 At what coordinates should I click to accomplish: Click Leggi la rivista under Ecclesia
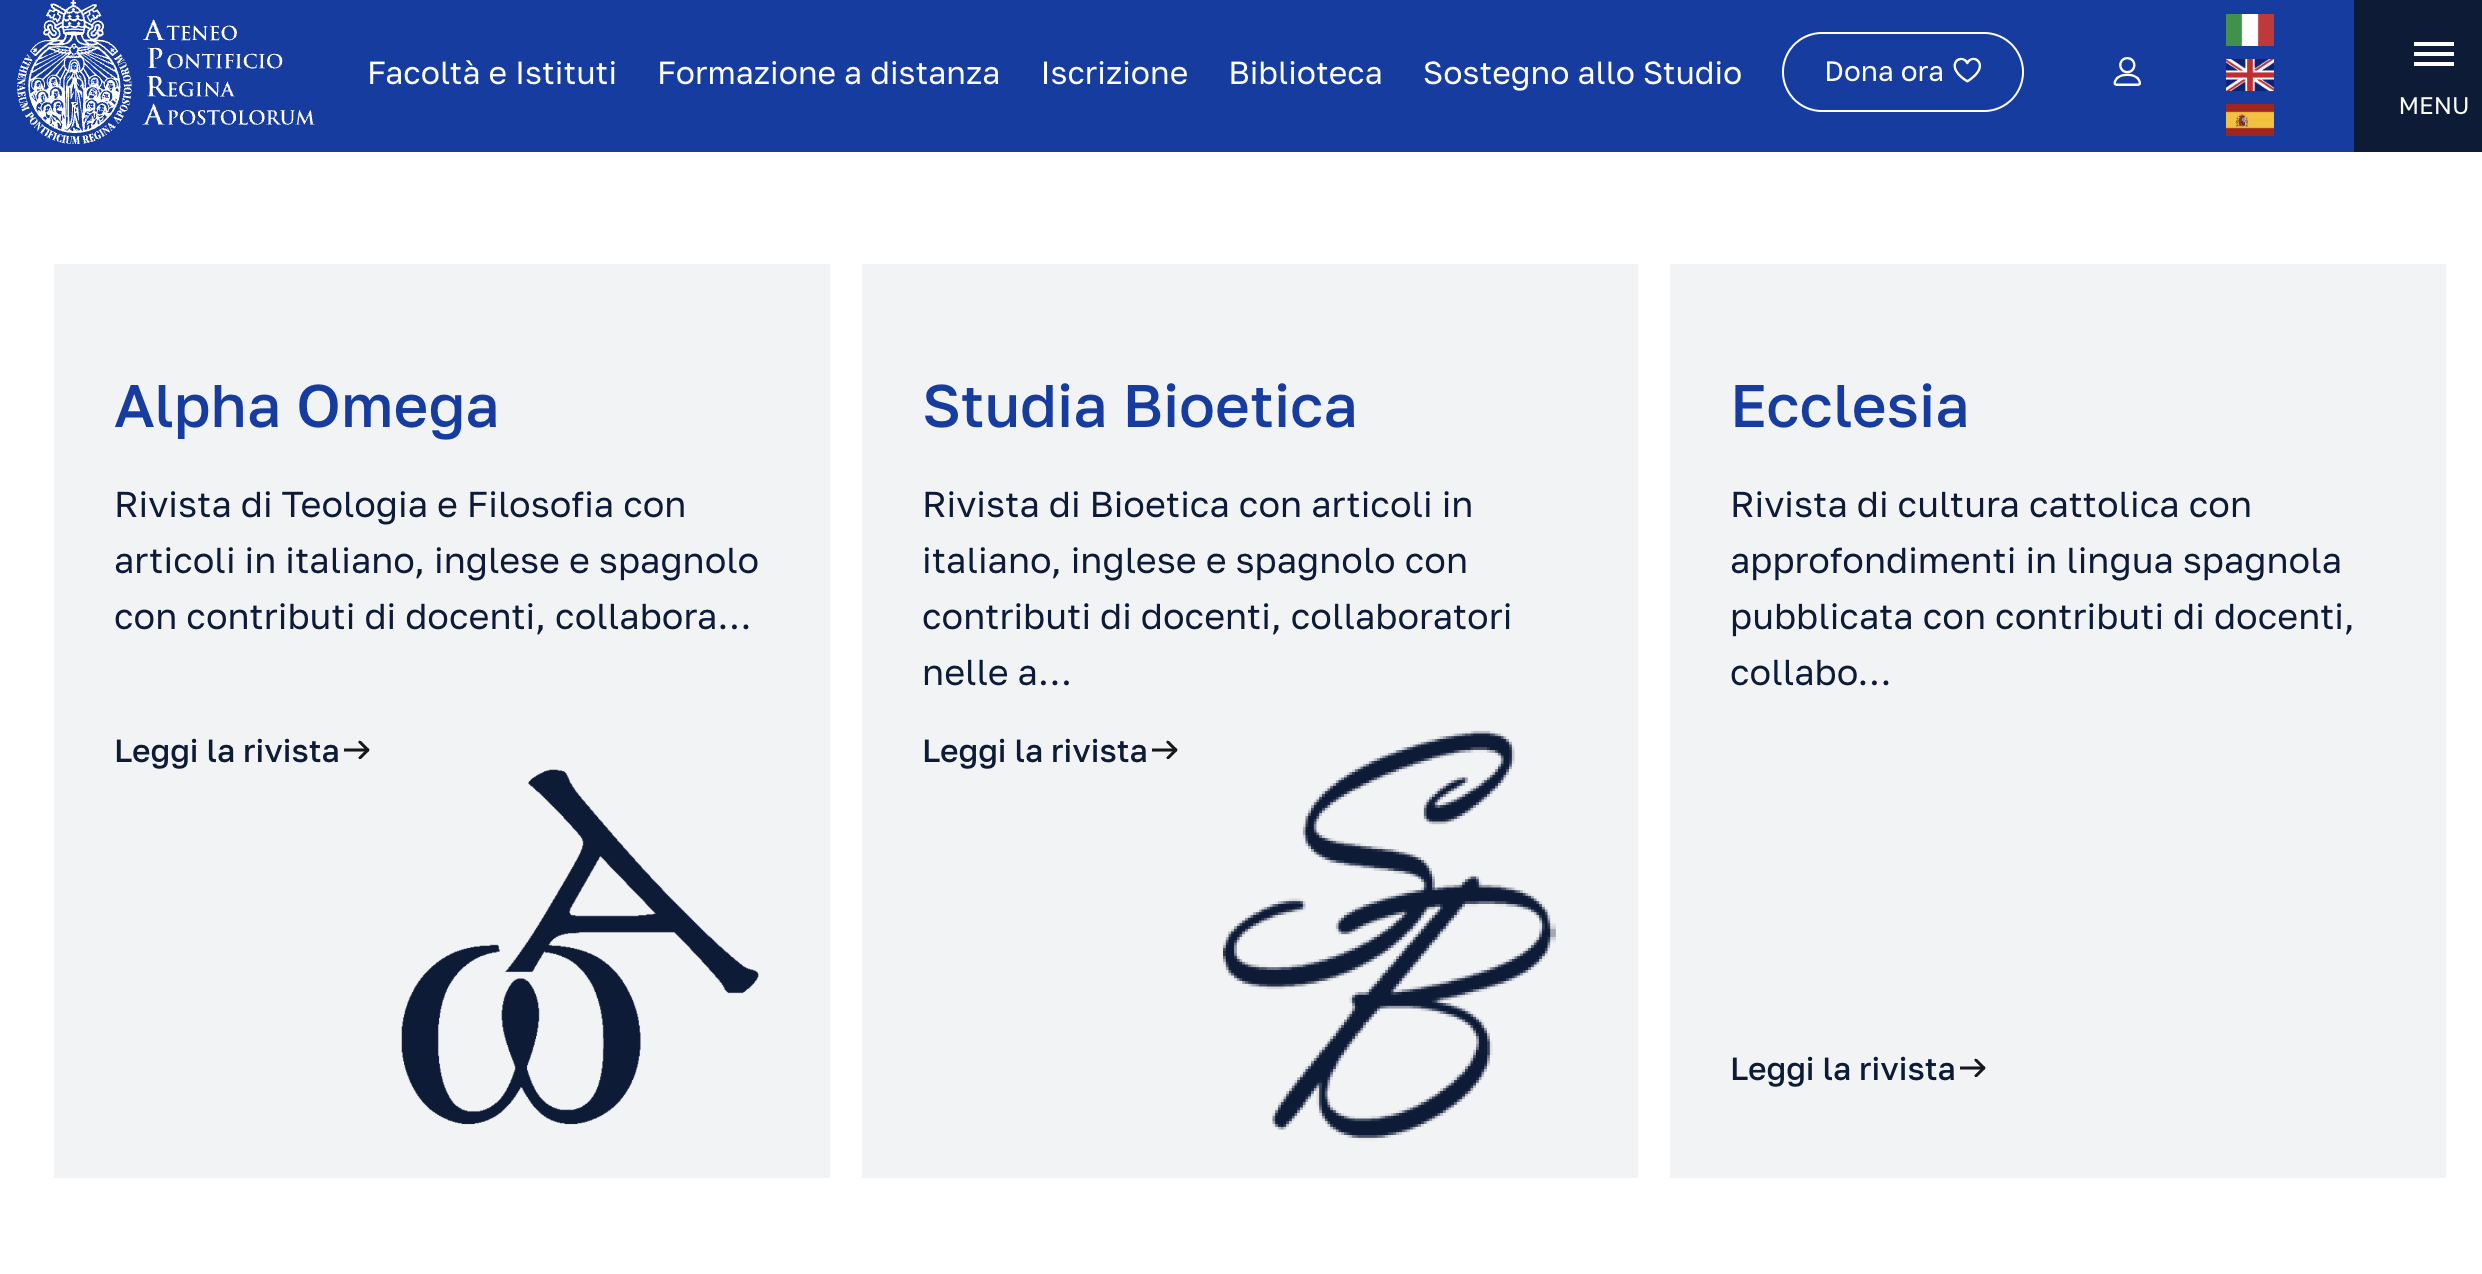pyautogui.click(x=1858, y=1069)
